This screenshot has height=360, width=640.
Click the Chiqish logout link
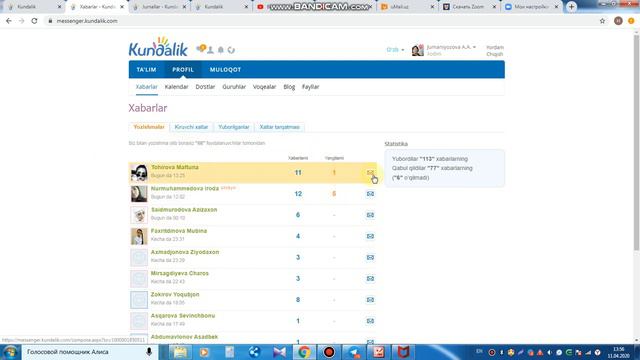[495, 54]
